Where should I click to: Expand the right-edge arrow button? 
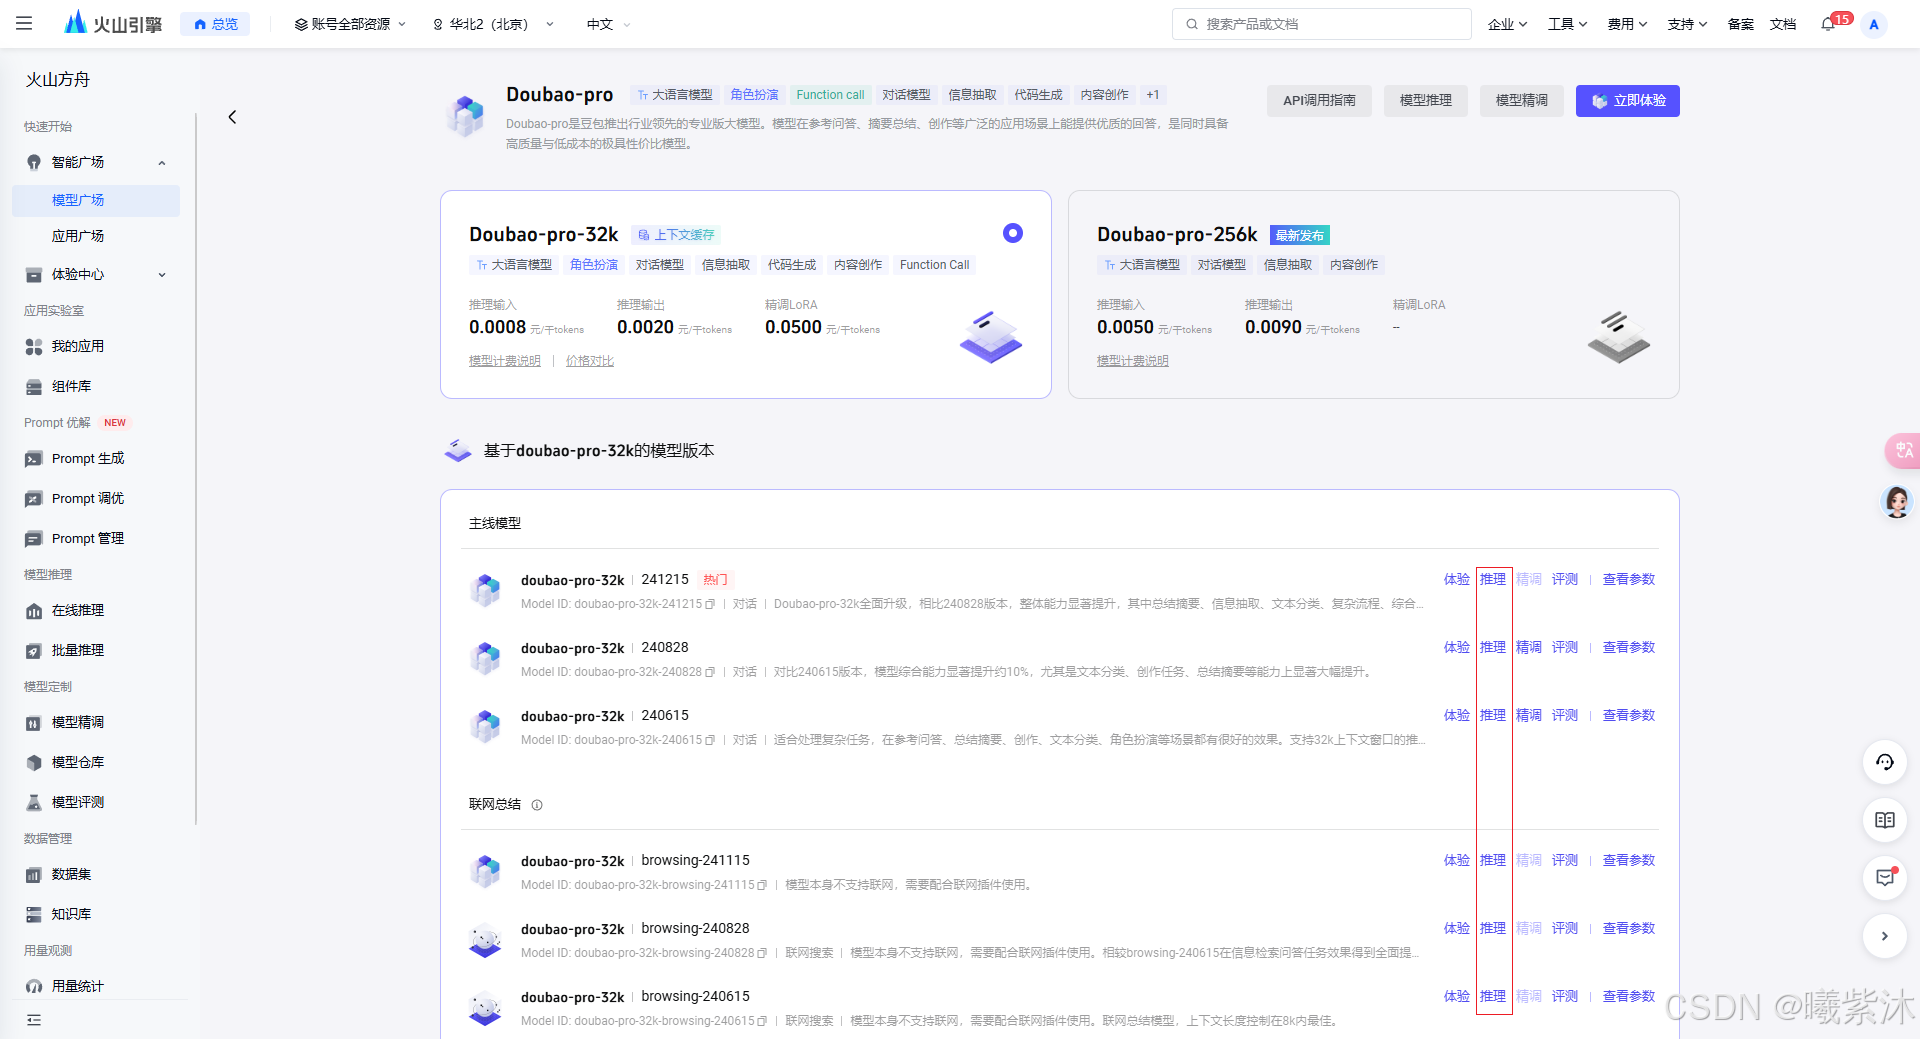[1884, 936]
